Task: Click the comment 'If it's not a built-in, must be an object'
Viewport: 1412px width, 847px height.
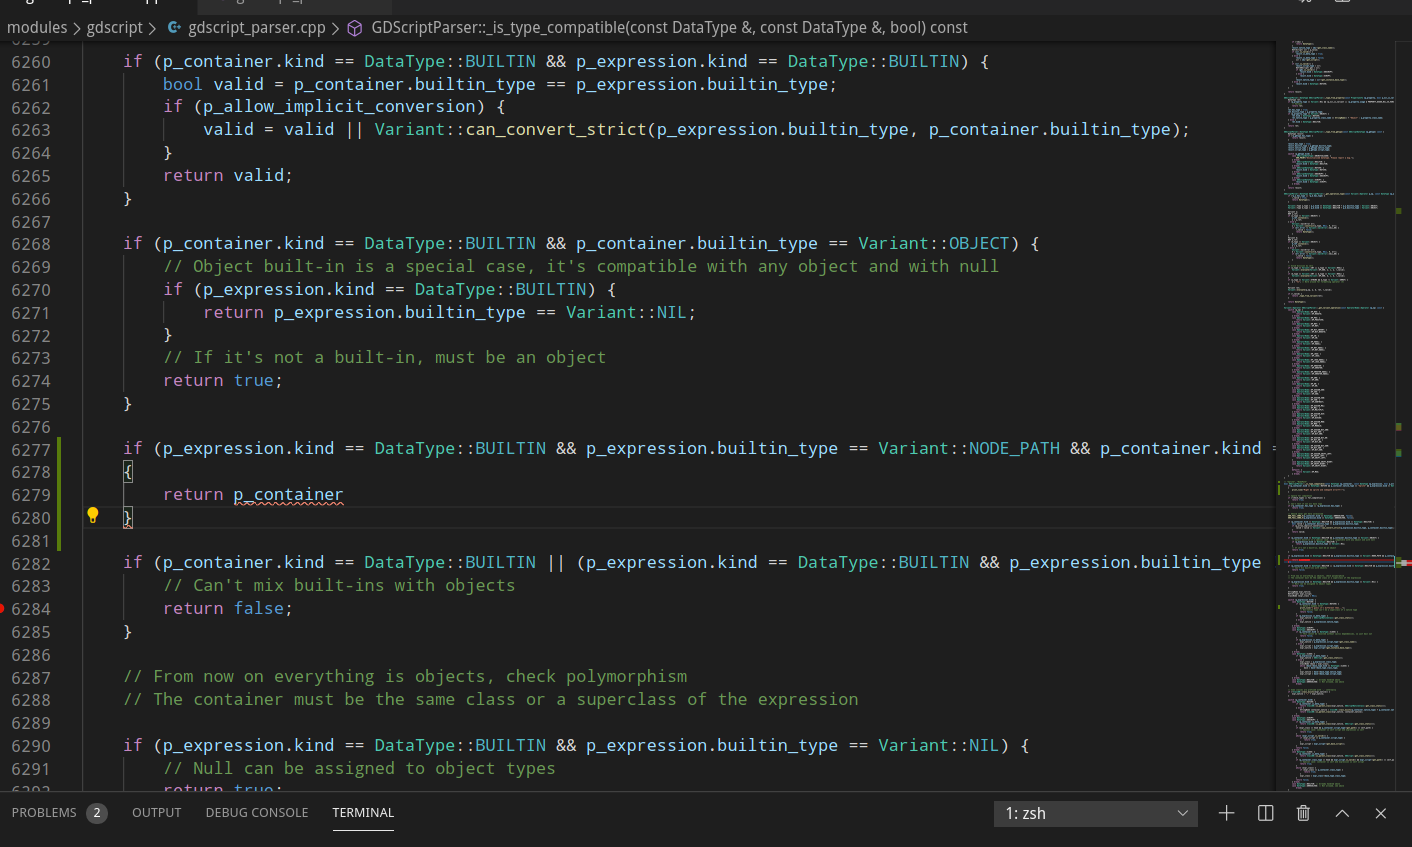Action: point(384,357)
